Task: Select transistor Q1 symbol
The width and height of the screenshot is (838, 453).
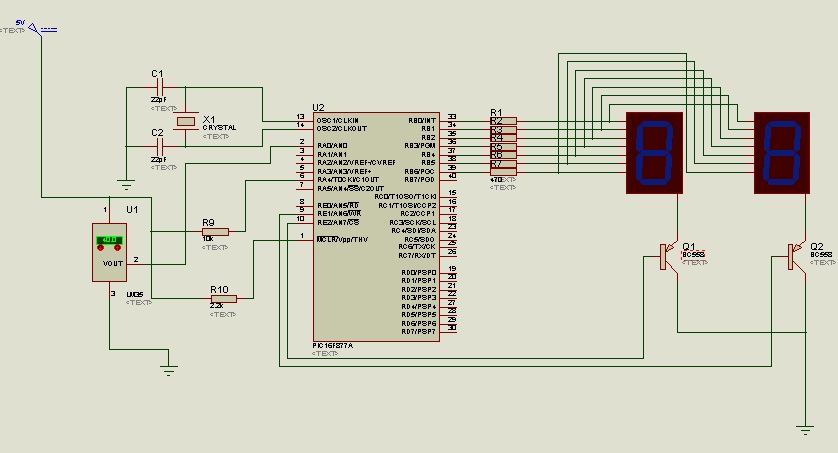Action: point(668,257)
